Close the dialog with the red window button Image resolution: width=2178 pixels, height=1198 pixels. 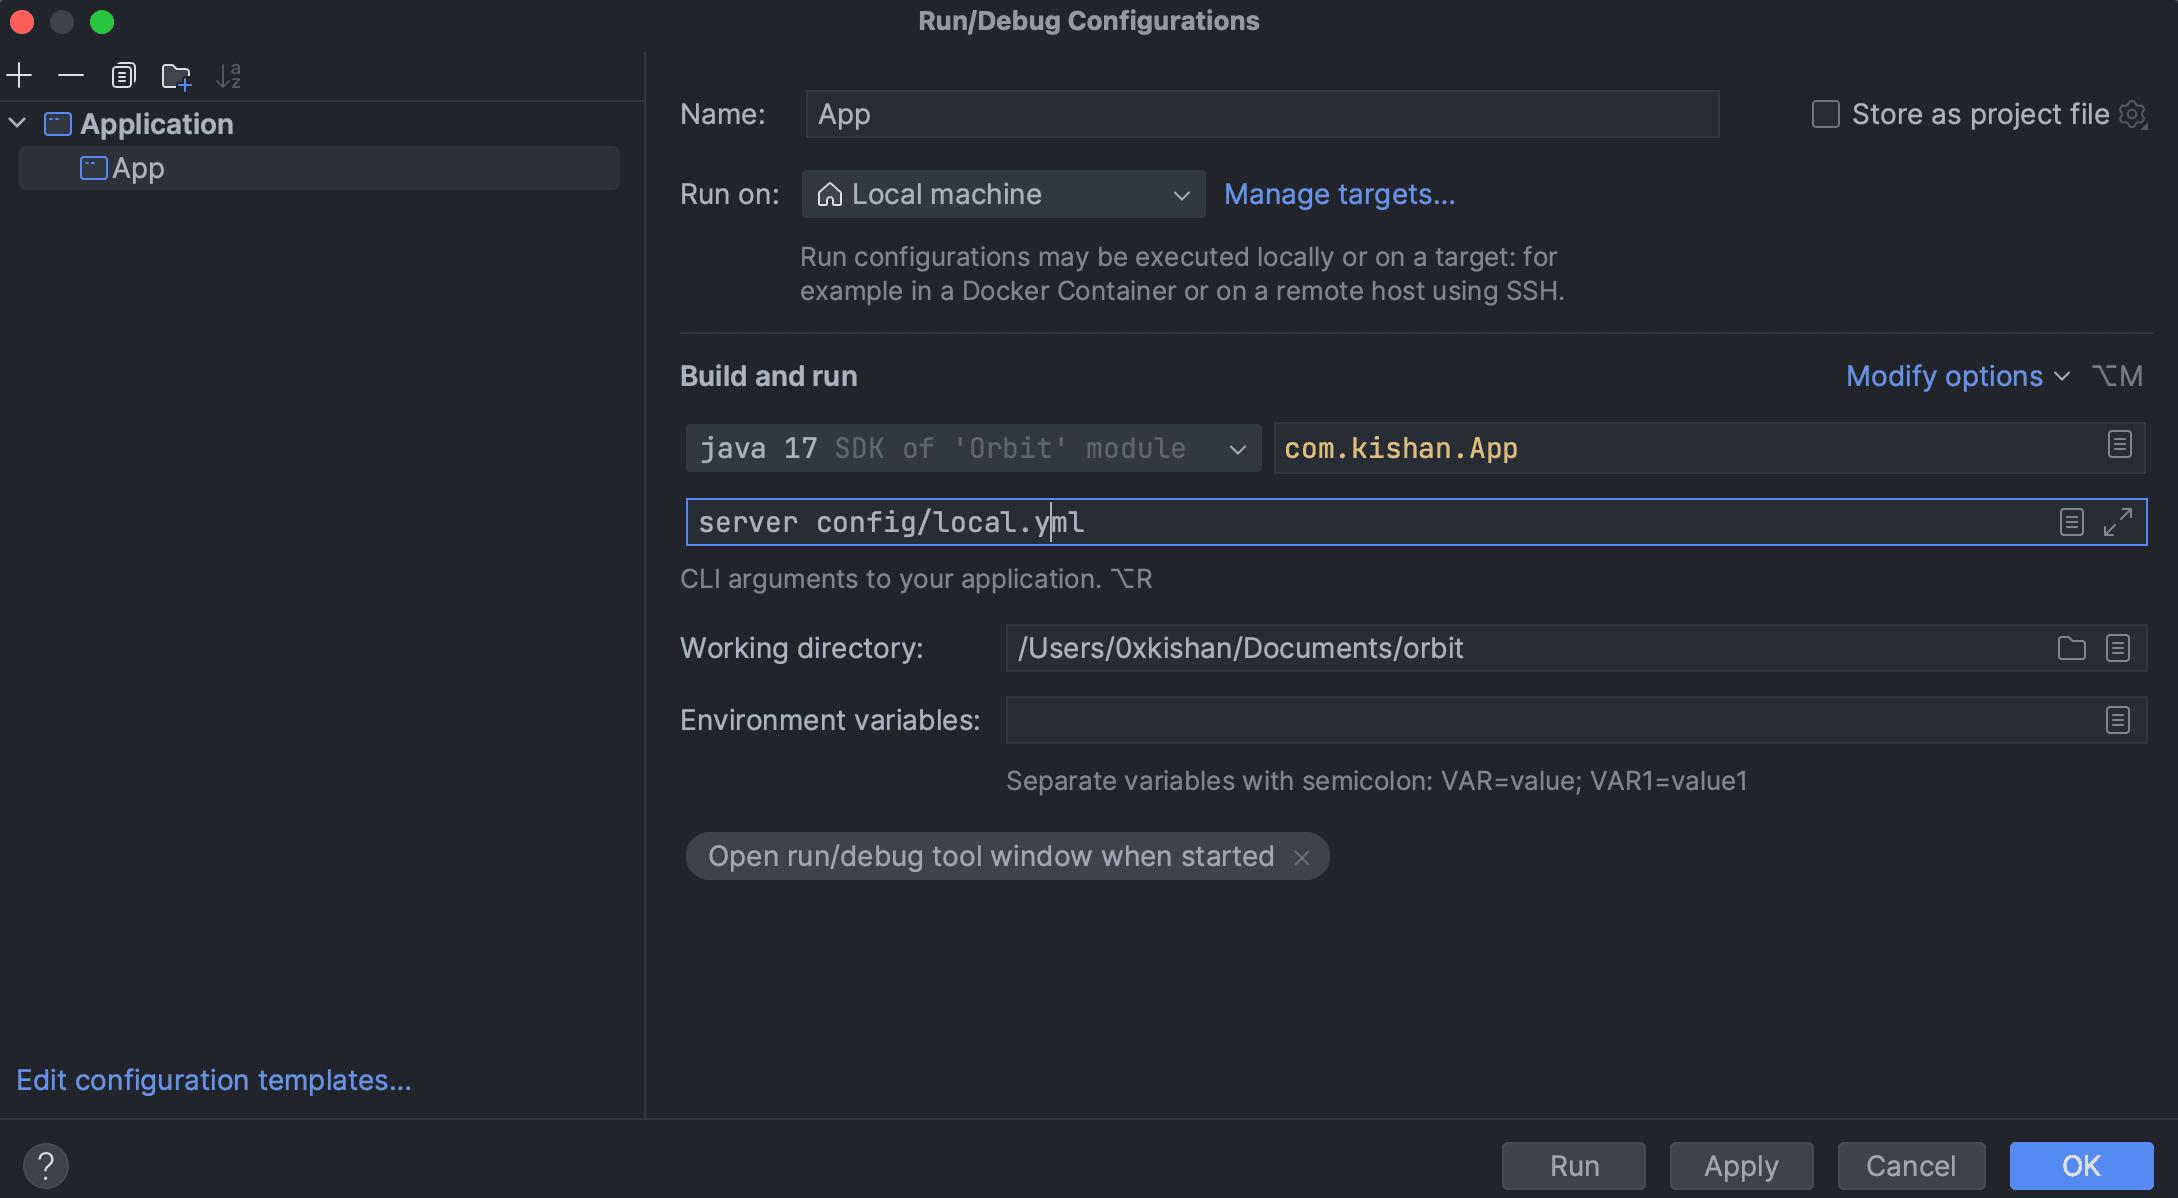coord(22,22)
